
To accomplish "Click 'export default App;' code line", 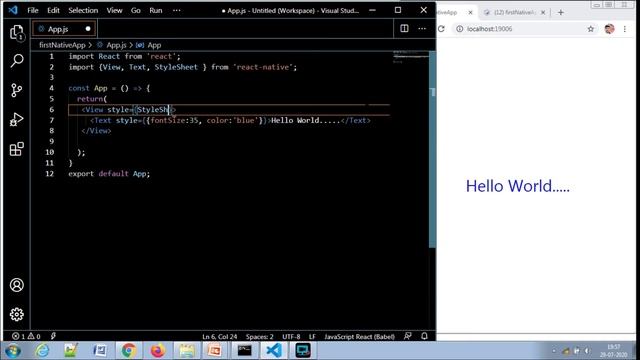I will [x=109, y=173].
